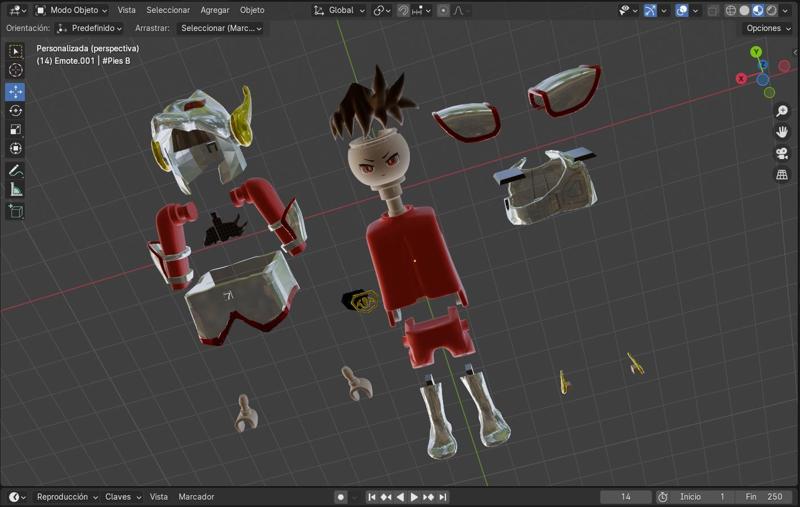Pick the Add Cube tool

15,211
